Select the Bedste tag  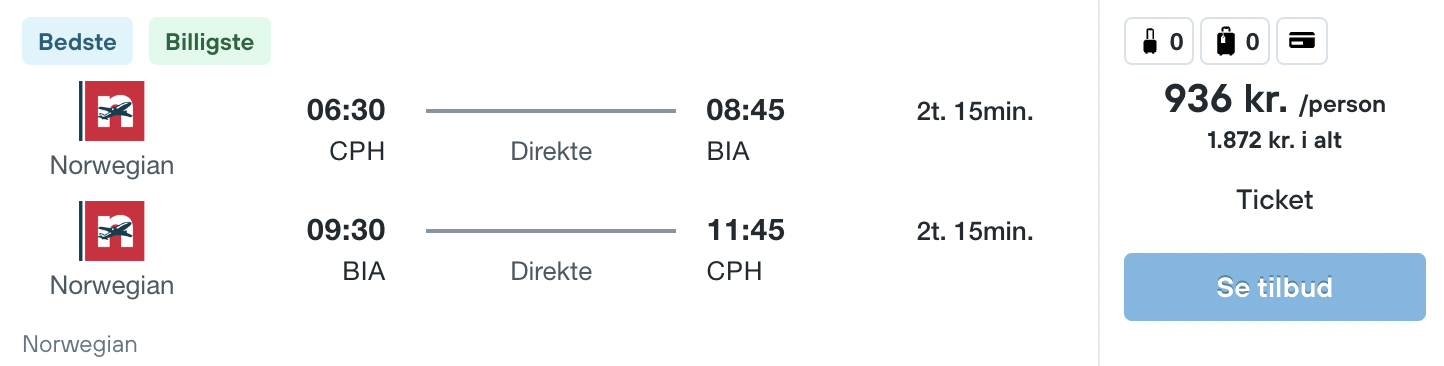[x=77, y=42]
